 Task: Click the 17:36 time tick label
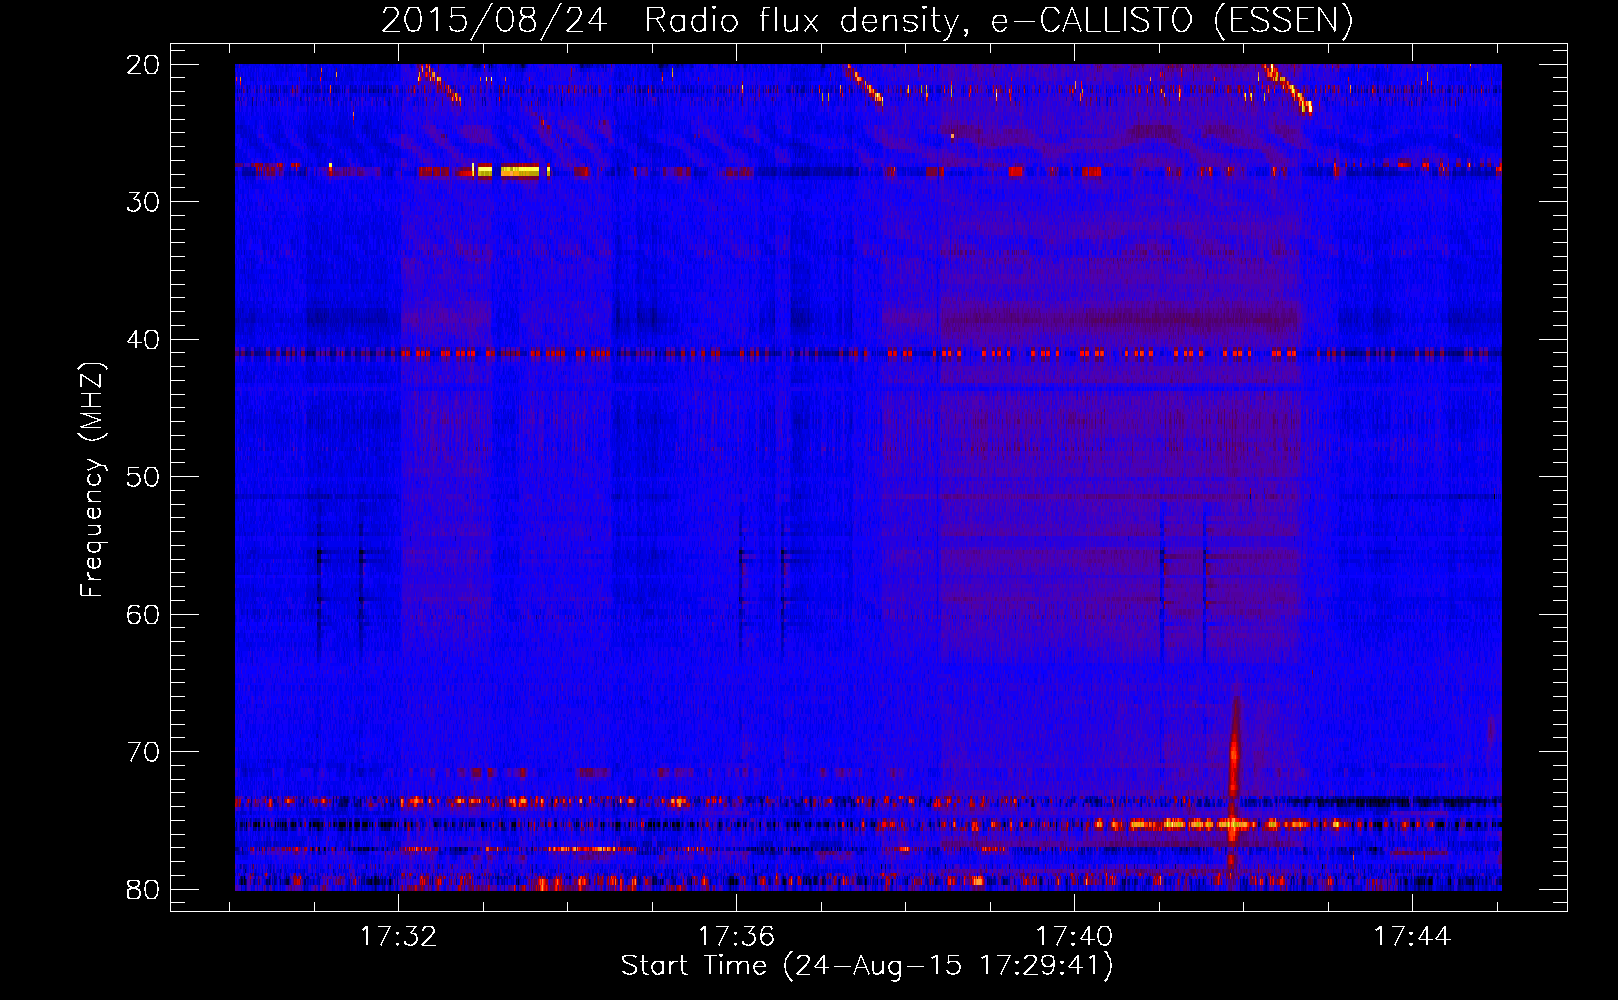(736, 937)
